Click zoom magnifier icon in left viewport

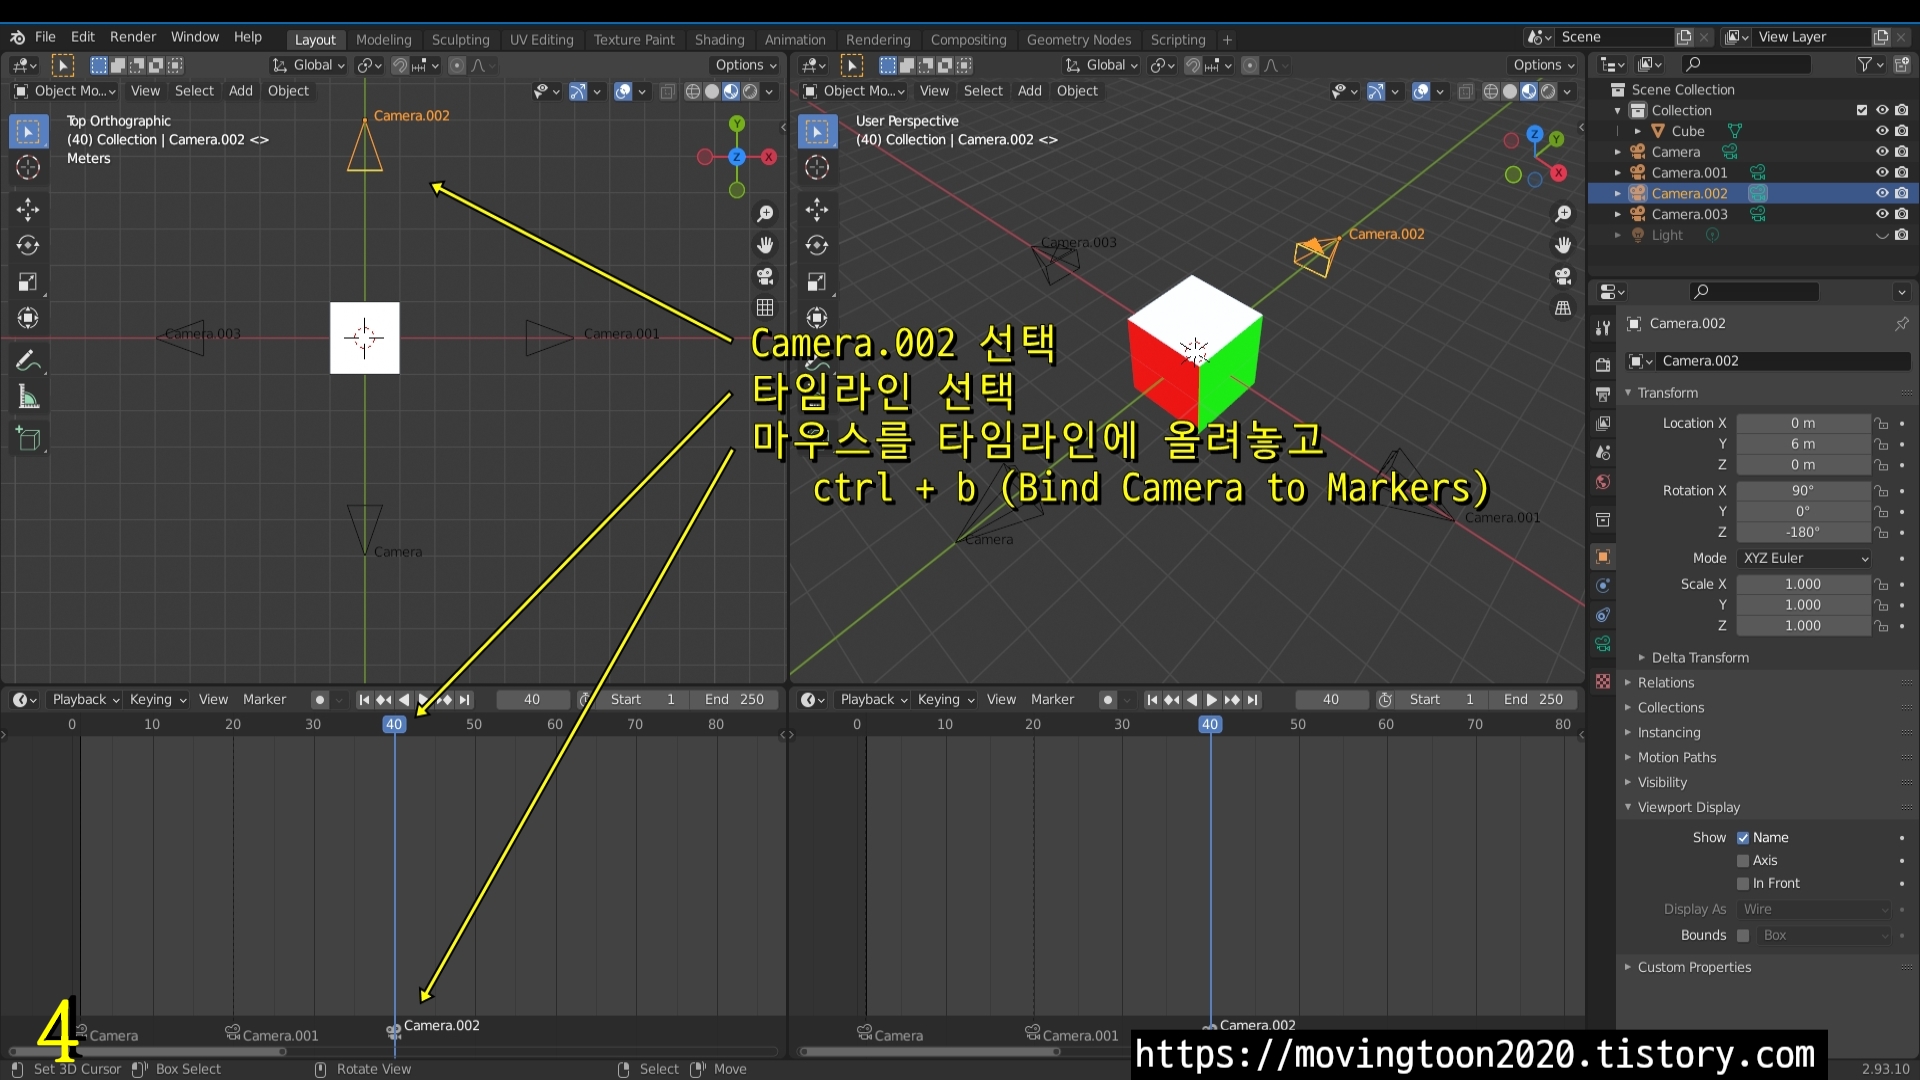click(x=765, y=214)
